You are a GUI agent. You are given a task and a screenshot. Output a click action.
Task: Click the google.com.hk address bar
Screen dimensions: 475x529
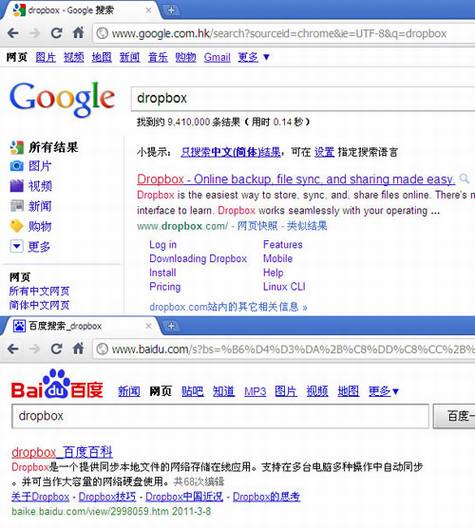point(283,33)
